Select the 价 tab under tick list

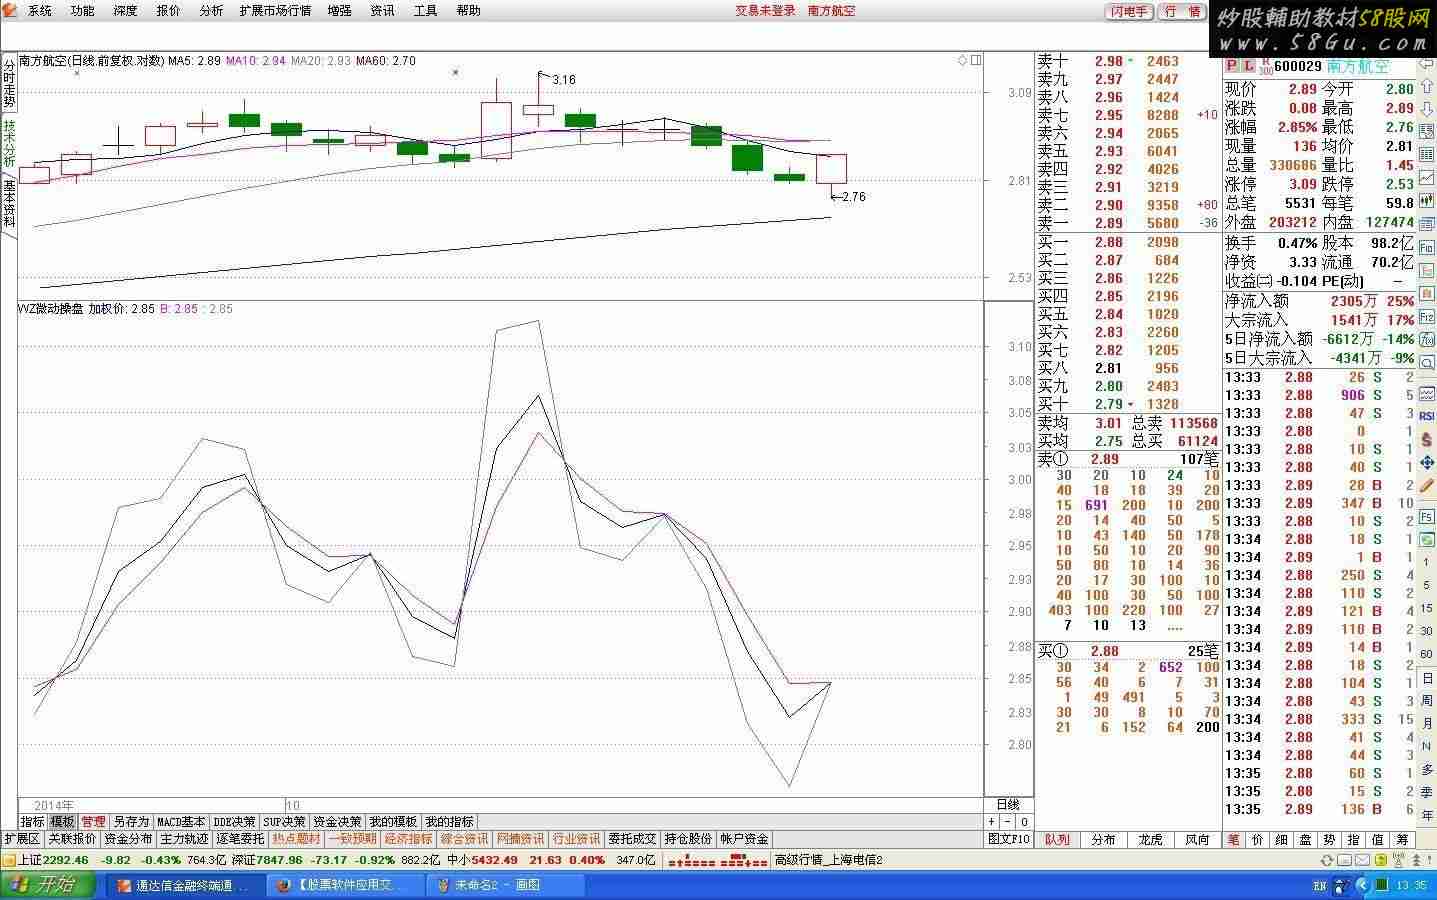(x=1258, y=840)
